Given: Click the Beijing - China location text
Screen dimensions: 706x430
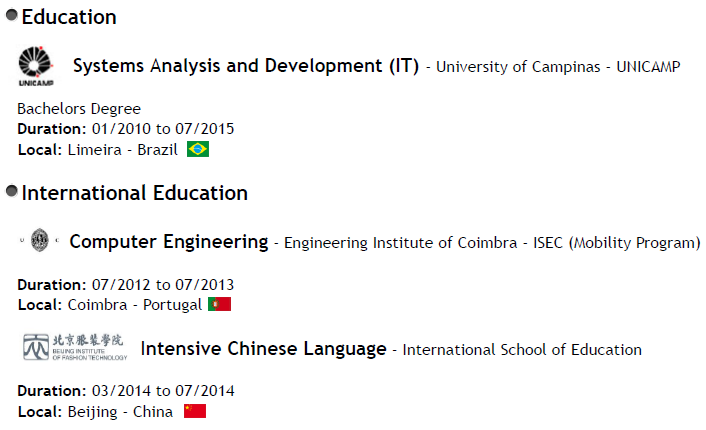Looking at the screenshot, I should click(120, 412).
